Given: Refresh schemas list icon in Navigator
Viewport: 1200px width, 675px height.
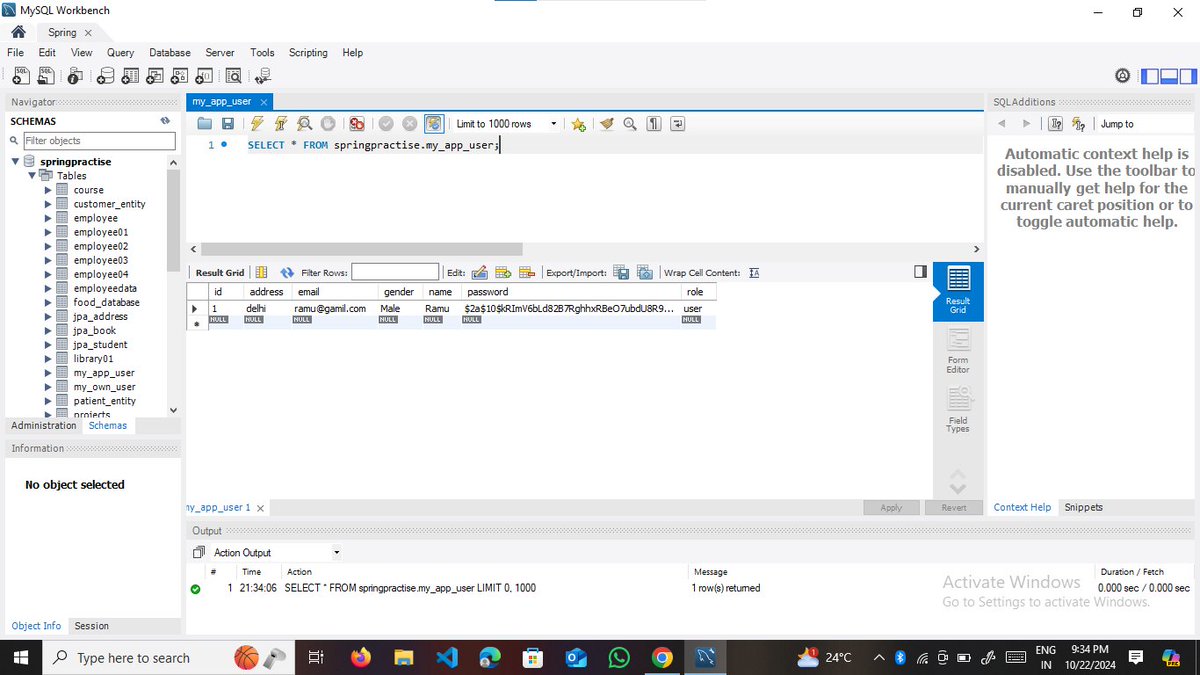Looking at the screenshot, I should coord(165,121).
